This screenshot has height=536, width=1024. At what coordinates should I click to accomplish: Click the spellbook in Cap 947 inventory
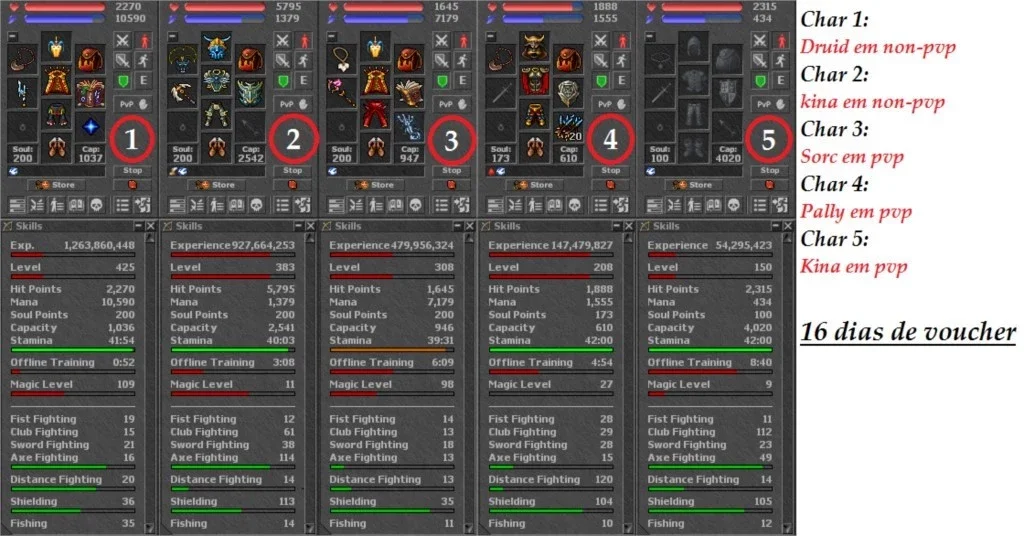pyautogui.click(x=409, y=93)
